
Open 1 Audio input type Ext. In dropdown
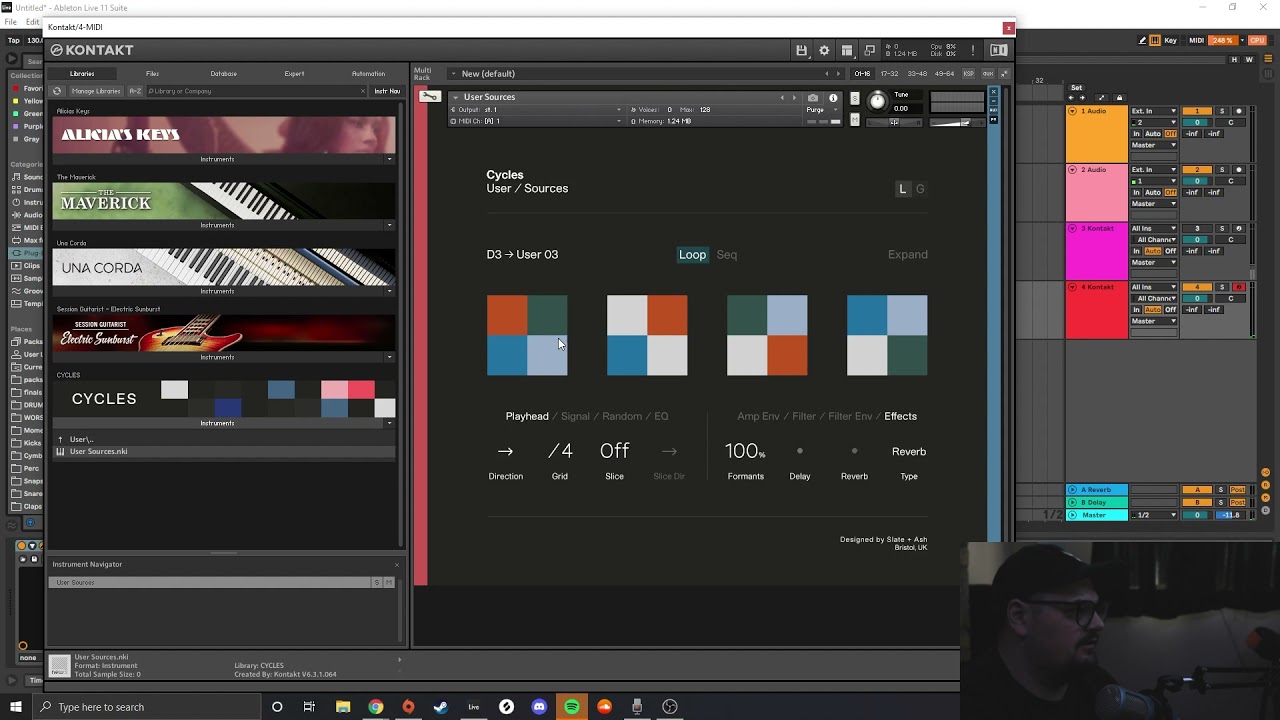click(1154, 111)
